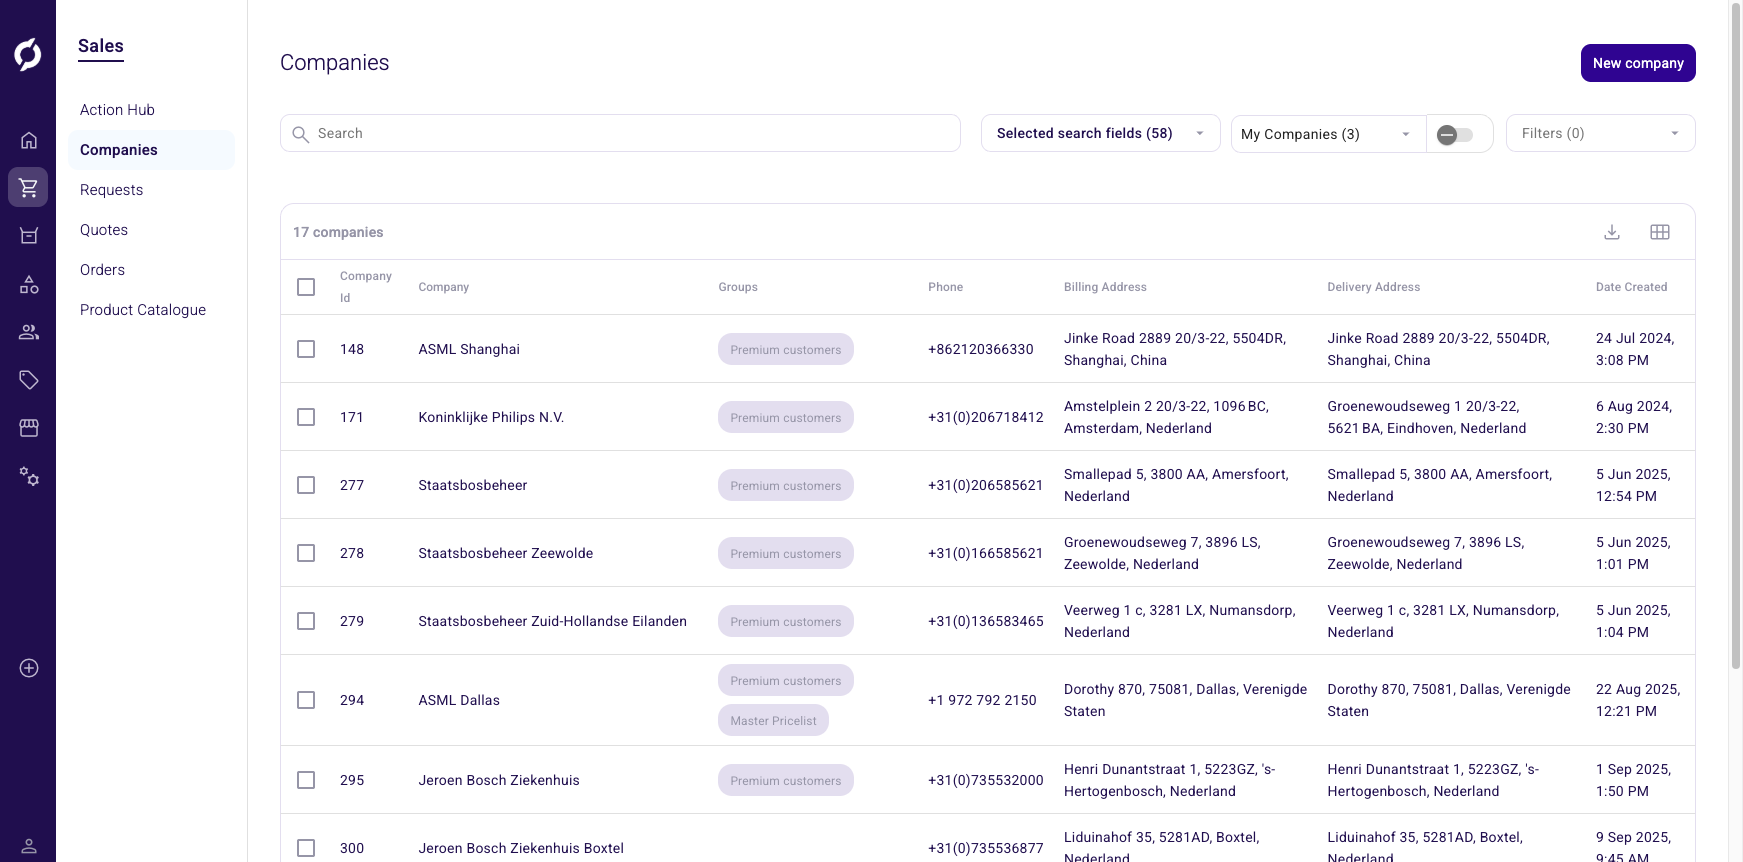Click the Groups column header
Image resolution: width=1743 pixels, height=862 pixels.
[x=738, y=287]
